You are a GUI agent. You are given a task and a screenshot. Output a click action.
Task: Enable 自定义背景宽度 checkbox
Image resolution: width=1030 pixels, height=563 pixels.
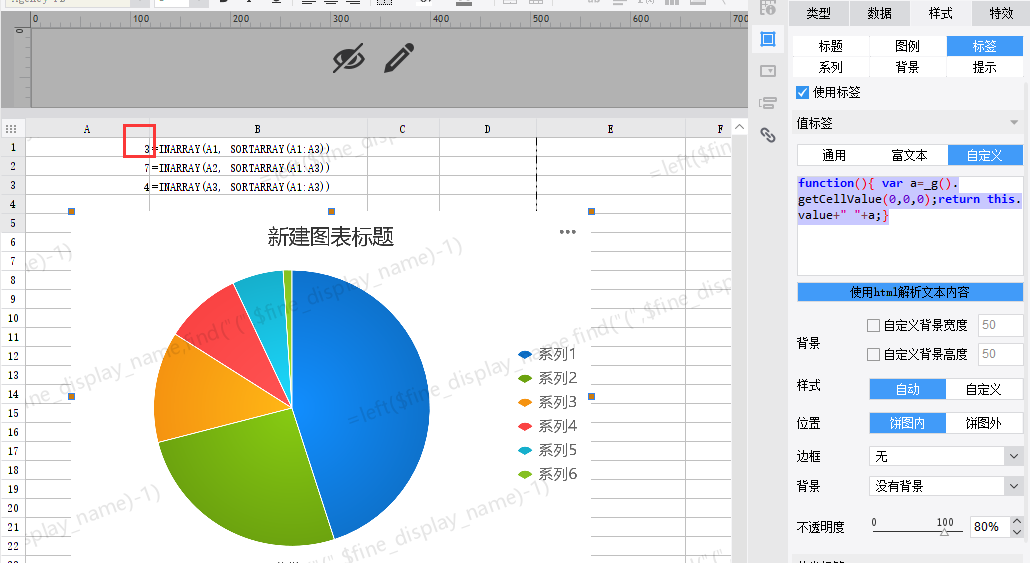pos(874,325)
